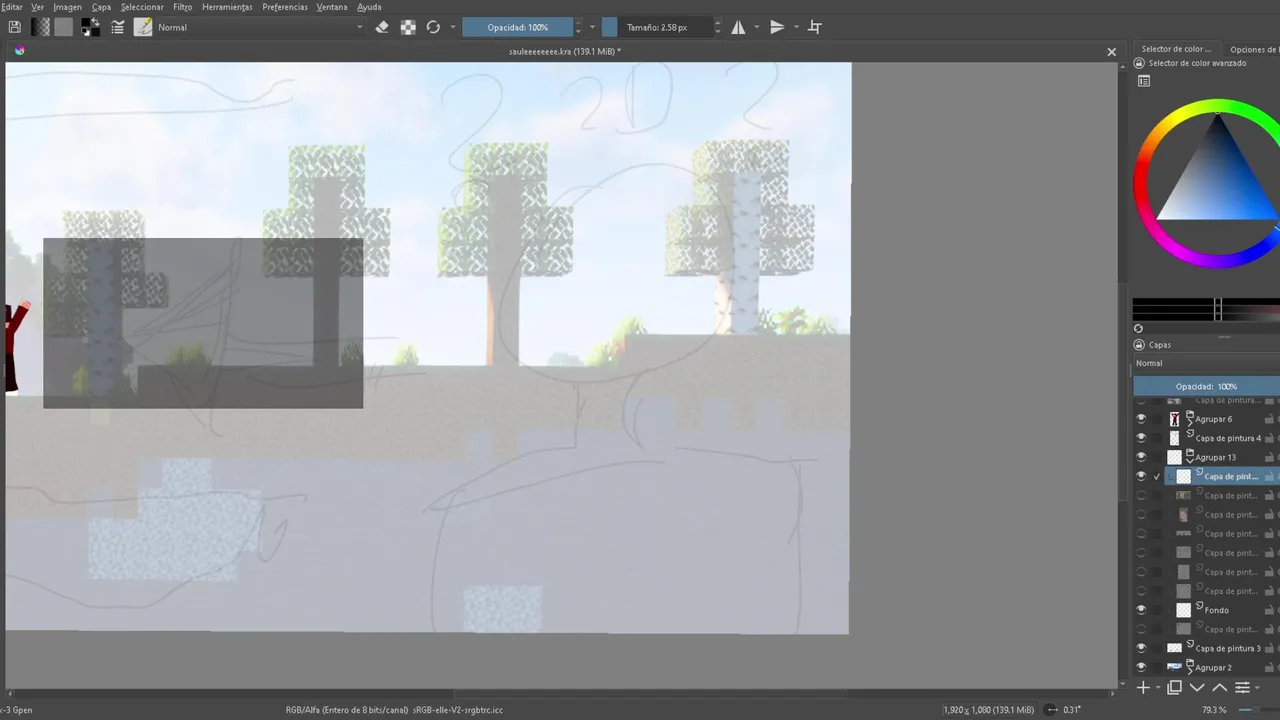Click the layer Opacidad 100% slider
The width and height of the screenshot is (1280, 720).
pos(1206,386)
